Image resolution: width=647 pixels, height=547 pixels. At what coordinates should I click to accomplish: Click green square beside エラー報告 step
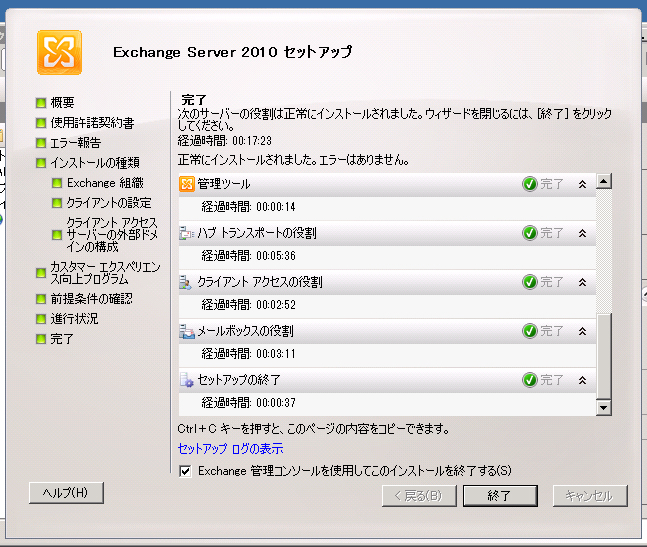[x=40, y=143]
